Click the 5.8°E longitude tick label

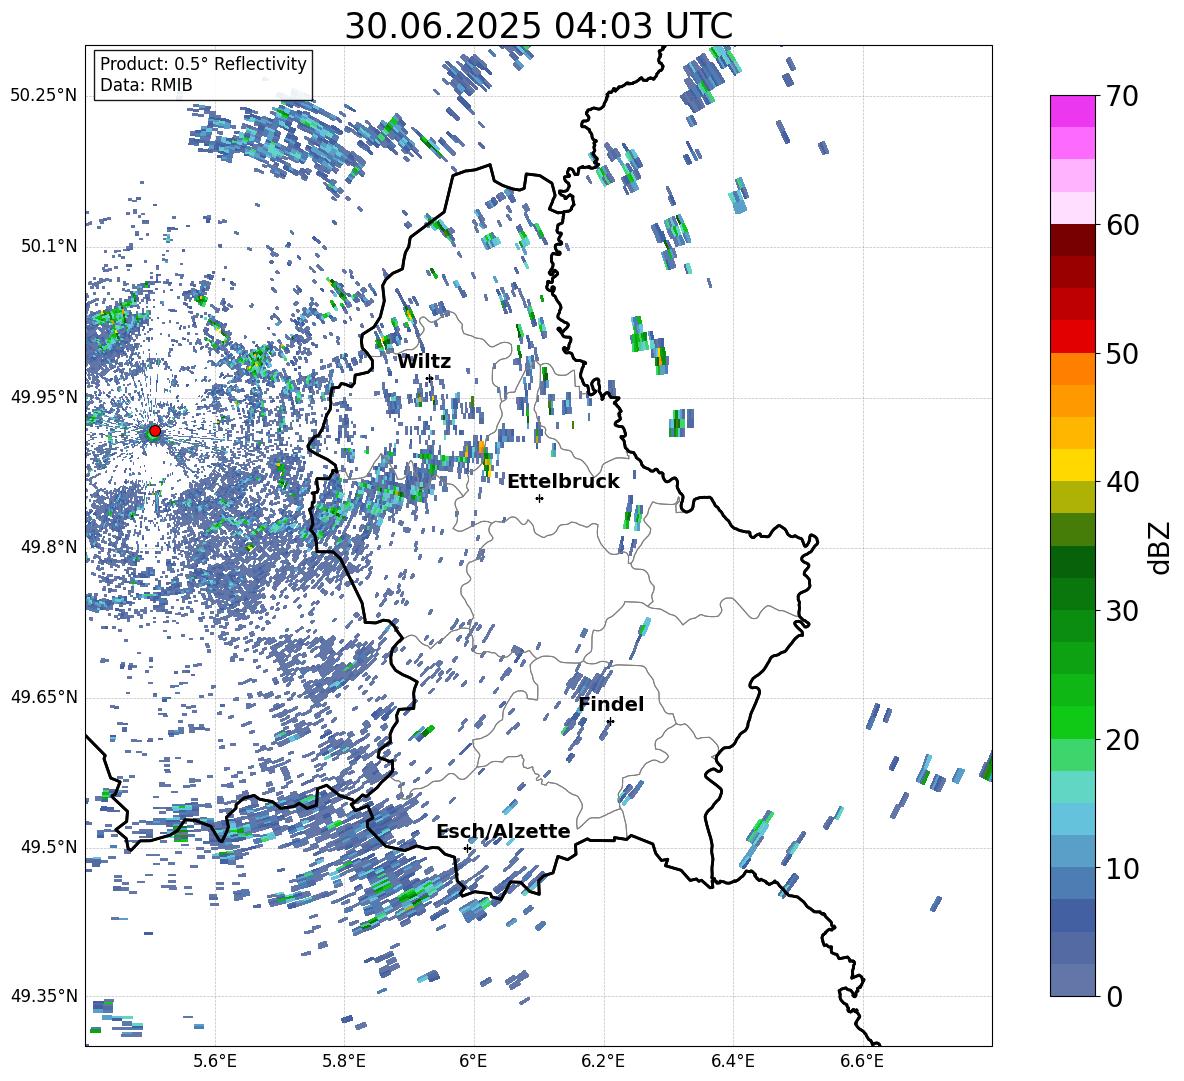(344, 1061)
